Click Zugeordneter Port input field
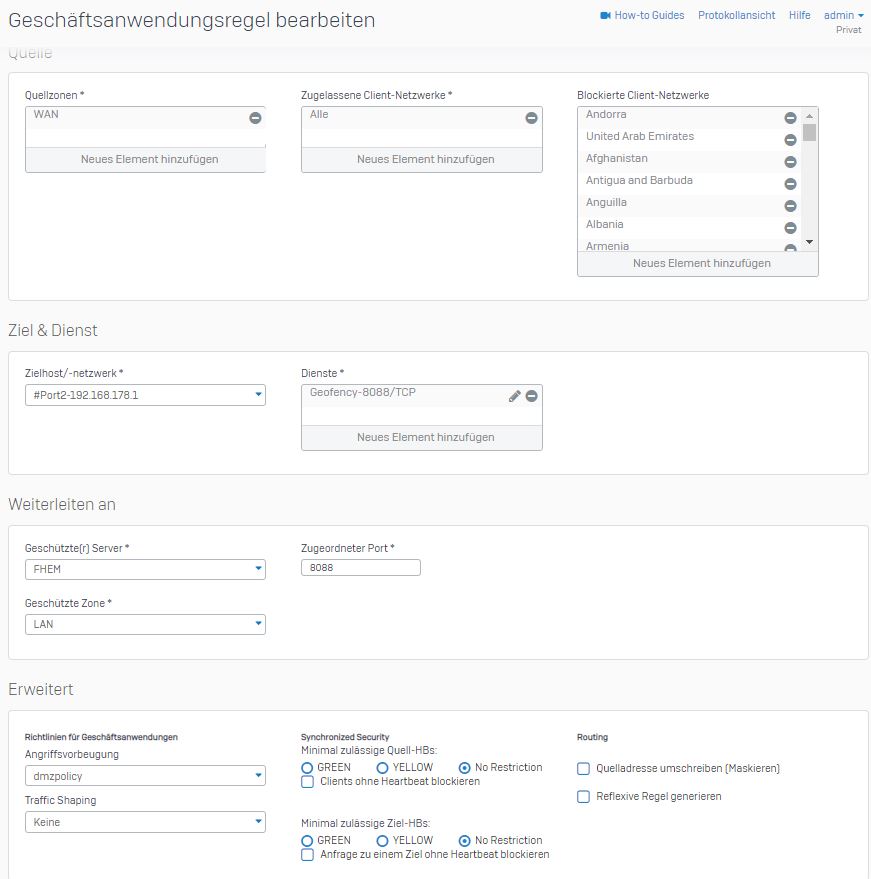Image resolution: width=871 pixels, height=879 pixels. pos(360,568)
